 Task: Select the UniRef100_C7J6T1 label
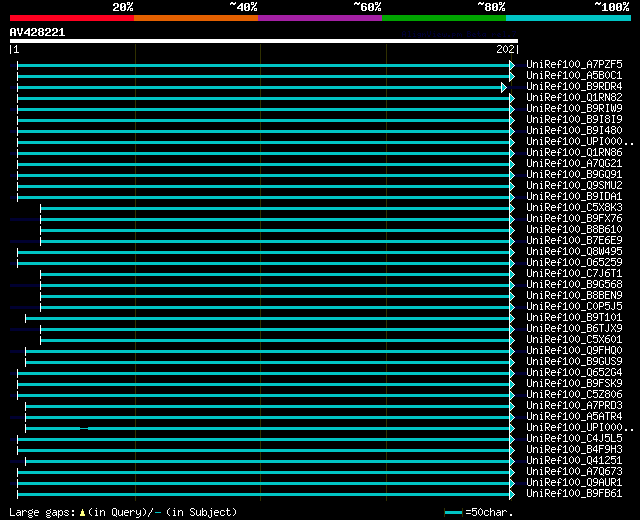pyautogui.click(x=574, y=274)
